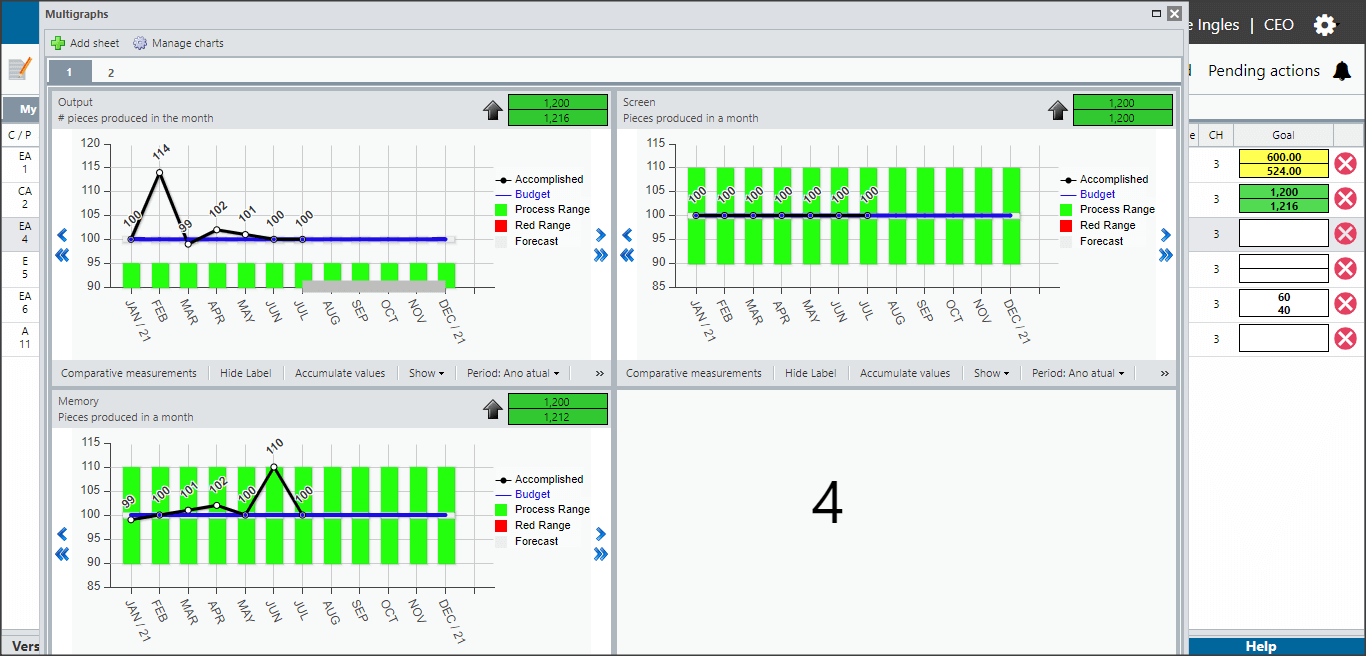This screenshot has width=1366, height=656.
Task: Open Show dropdown on Output chart
Action: (x=427, y=373)
